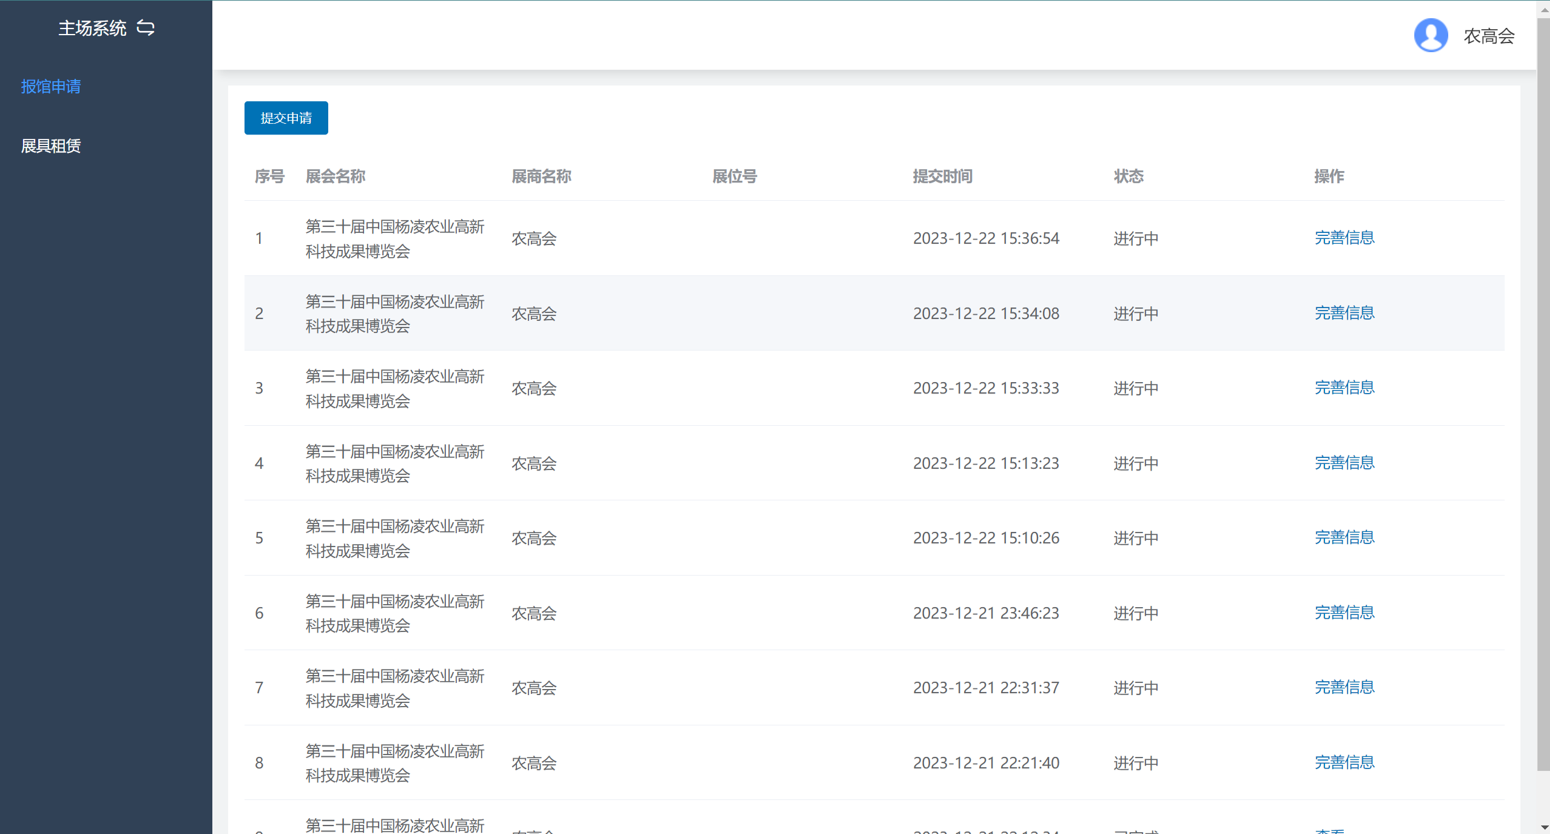
Task: Click the exhibition name in row 7
Action: 395,688
